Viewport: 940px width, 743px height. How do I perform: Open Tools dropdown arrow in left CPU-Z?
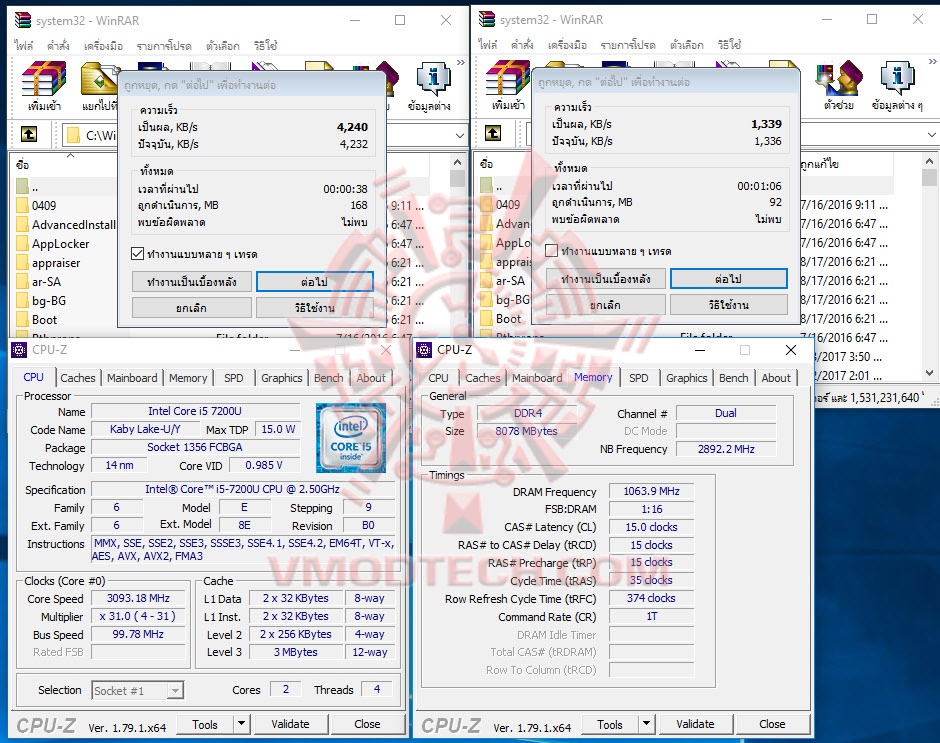pos(241,724)
